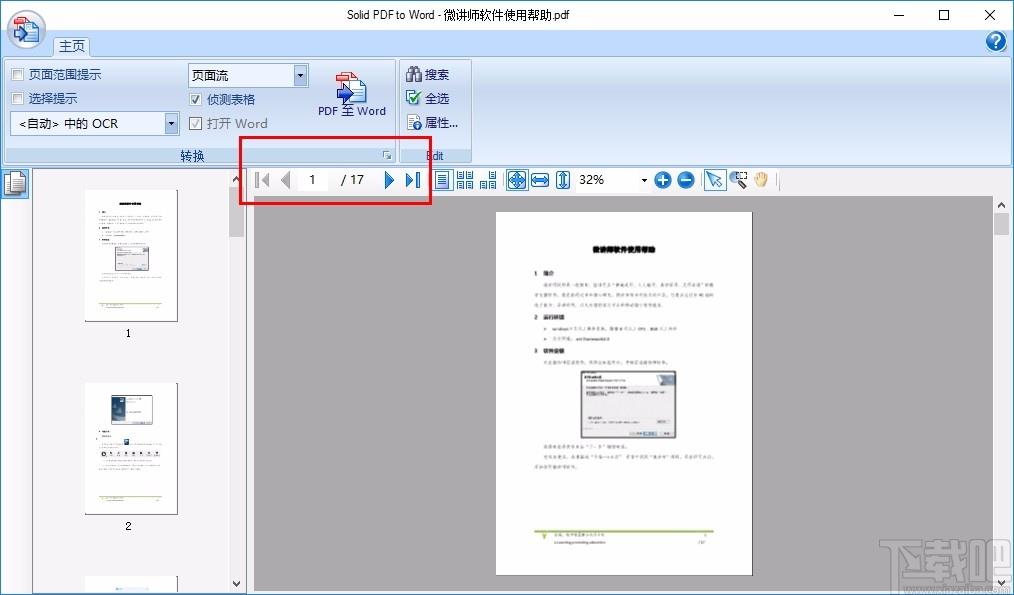Maximize the application window
This screenshot has height=595, width=1014.
(x=944, y=15)
